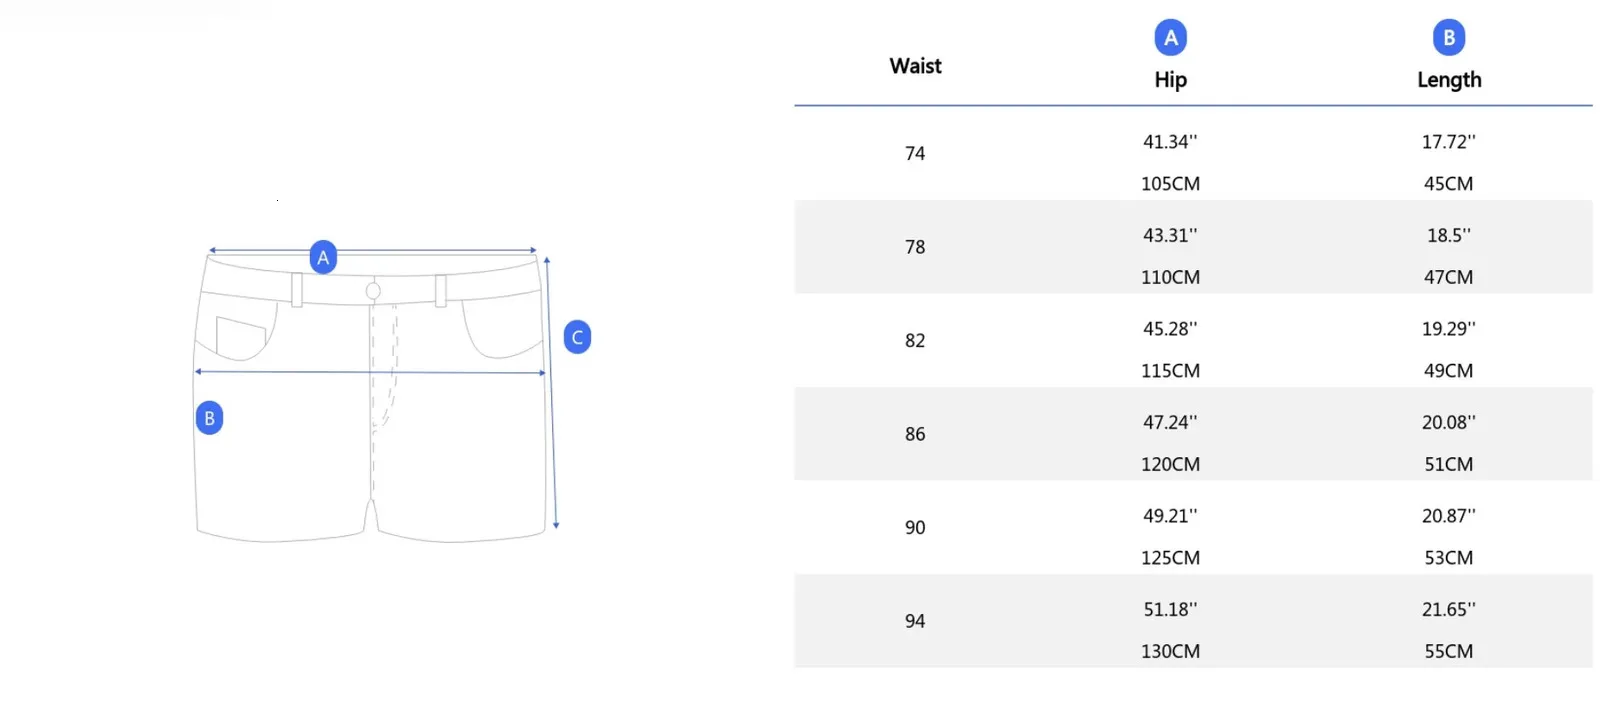This screenshot has height=704, width=1600.
Task: Click the Waist column header
Action: coord(915,66)
